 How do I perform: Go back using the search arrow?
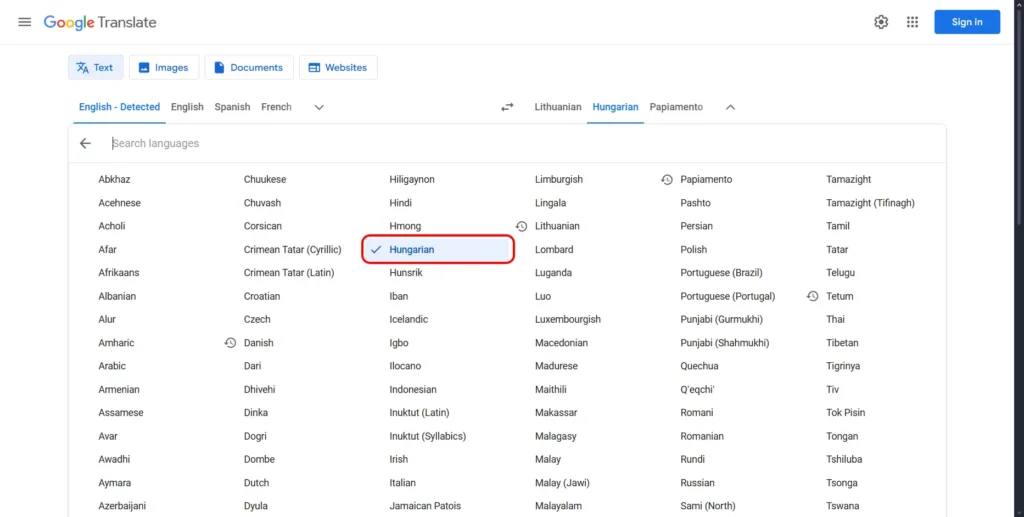(x=85, y=144)
